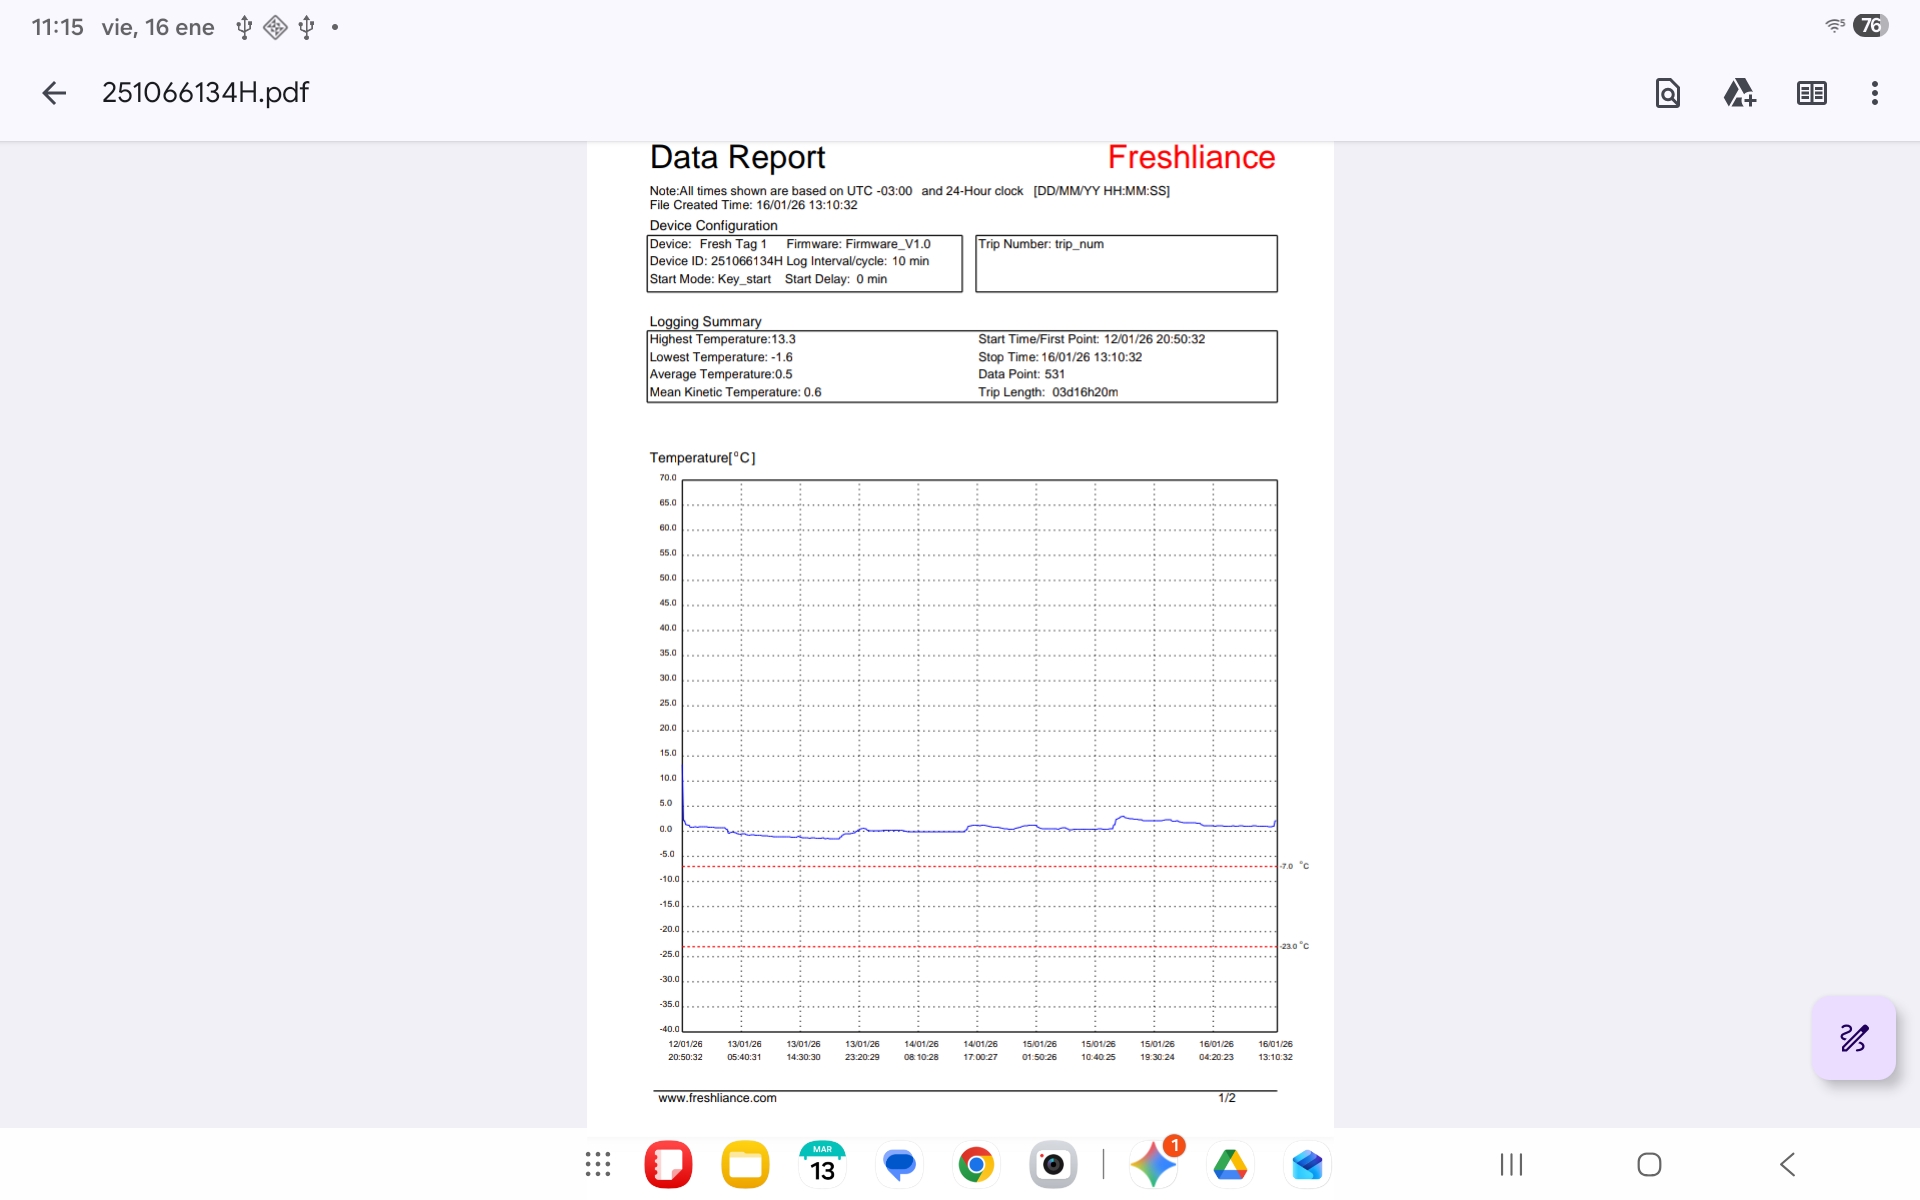Tap www.freshliance.com footer link
Viewport: 1920px width, 1200px height.
717,1098
